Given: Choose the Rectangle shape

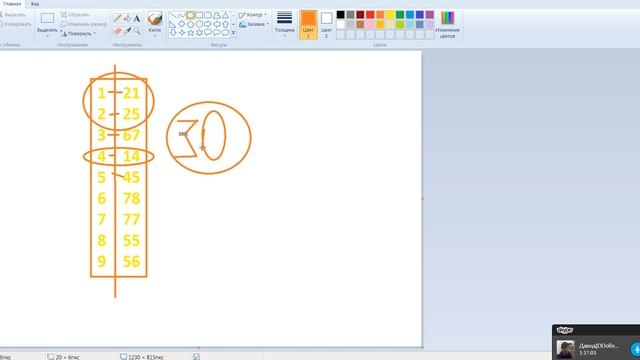Looking at the screenshot, I should pyautogui.click(x=199, y=16).
